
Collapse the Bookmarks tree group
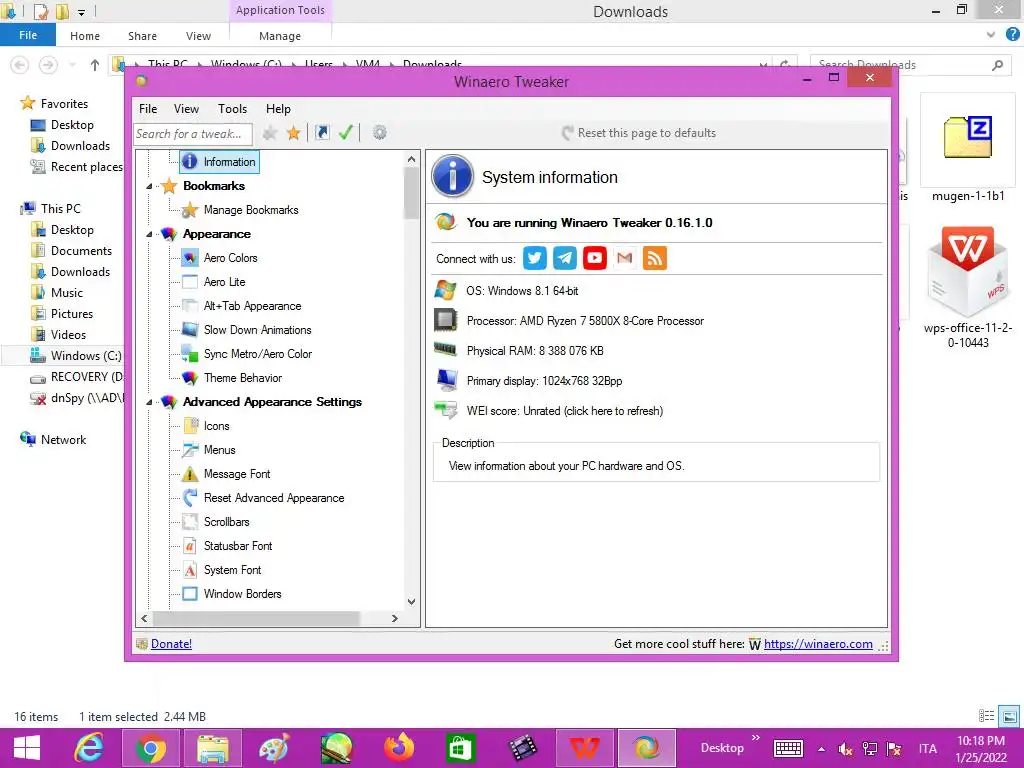[150, 187]
